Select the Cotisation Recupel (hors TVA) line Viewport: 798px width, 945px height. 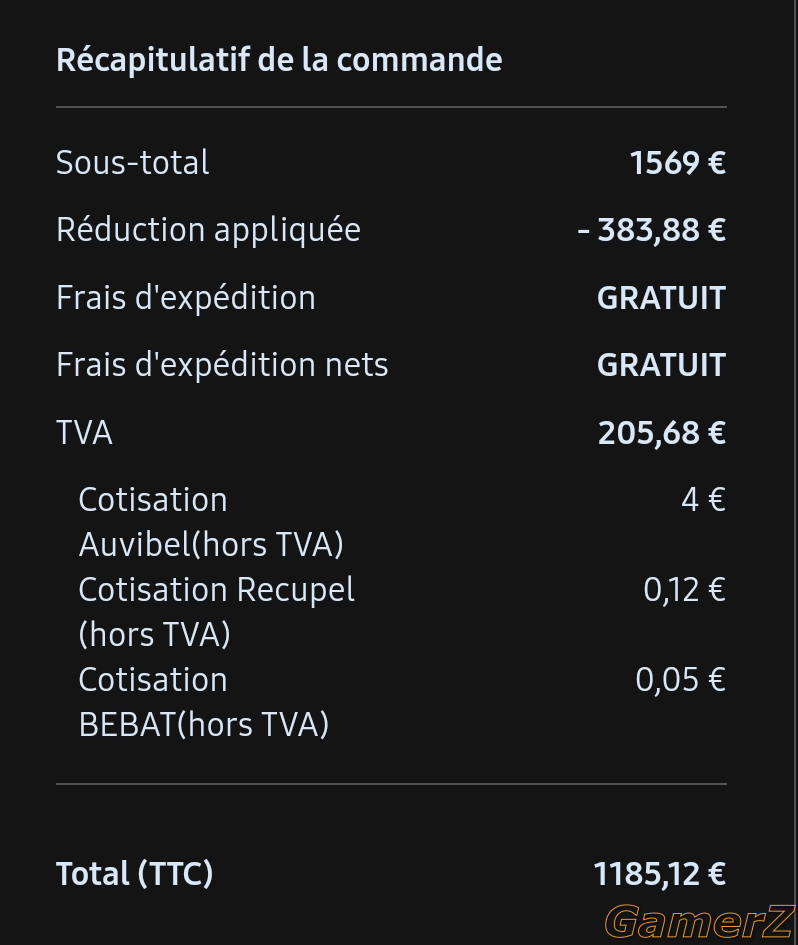216,612
